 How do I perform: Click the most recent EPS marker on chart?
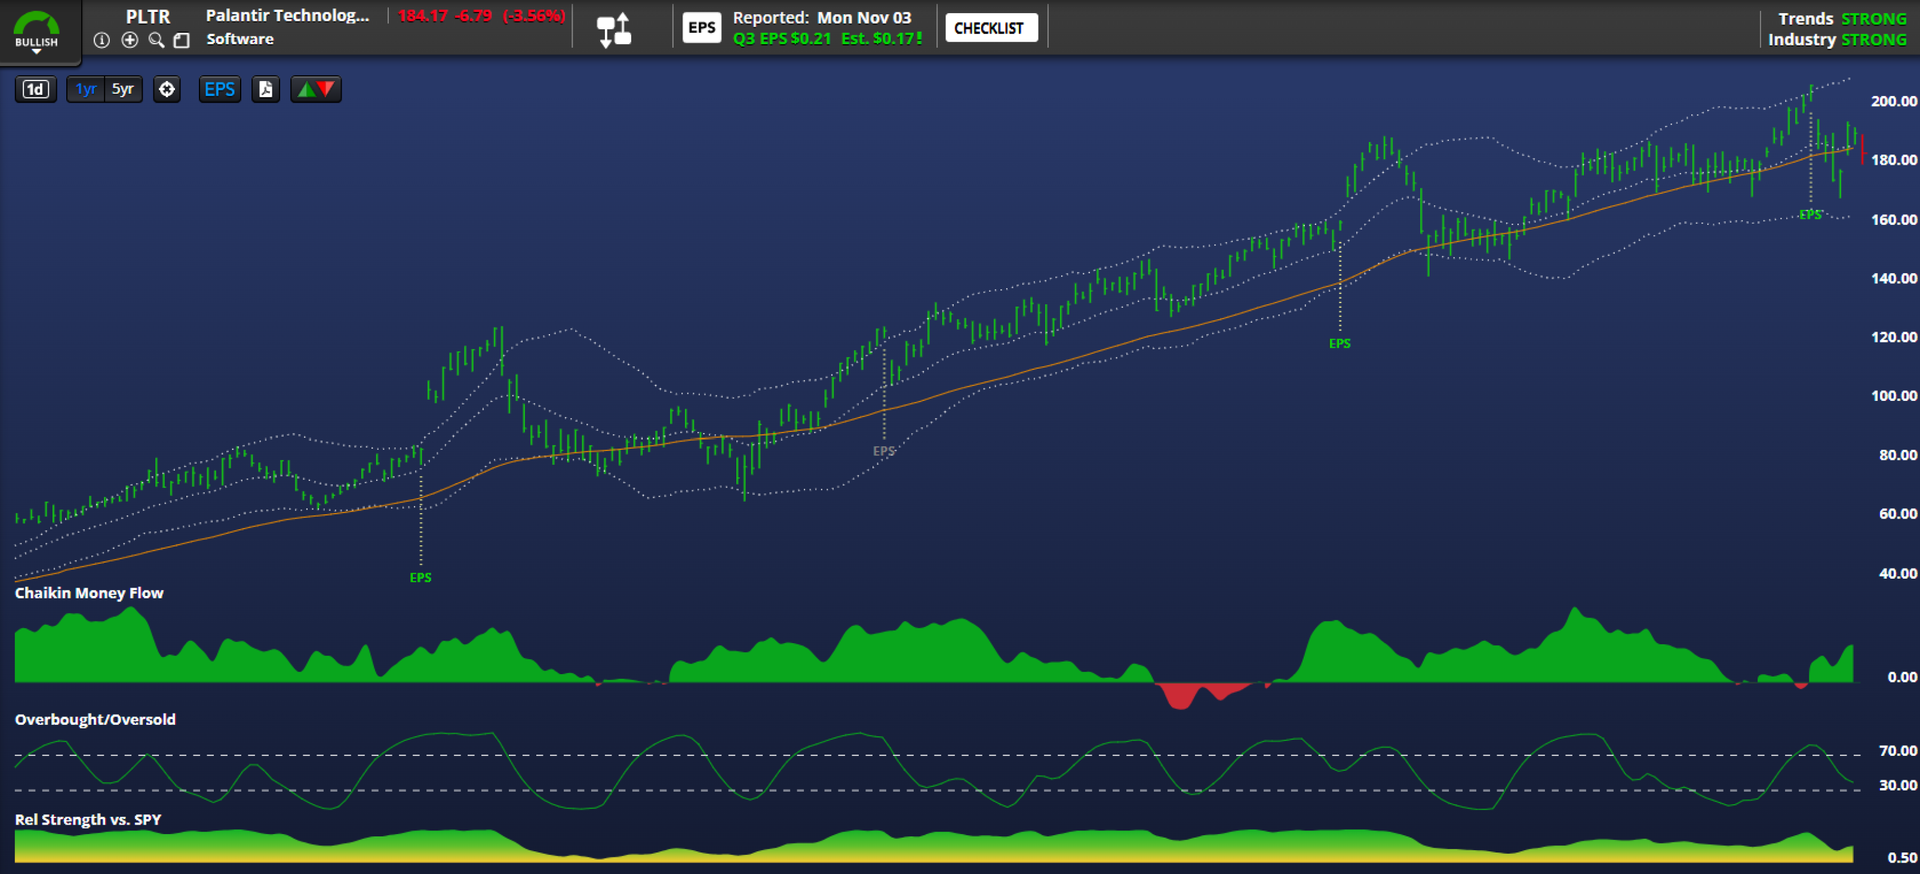tap(1810, 214)
